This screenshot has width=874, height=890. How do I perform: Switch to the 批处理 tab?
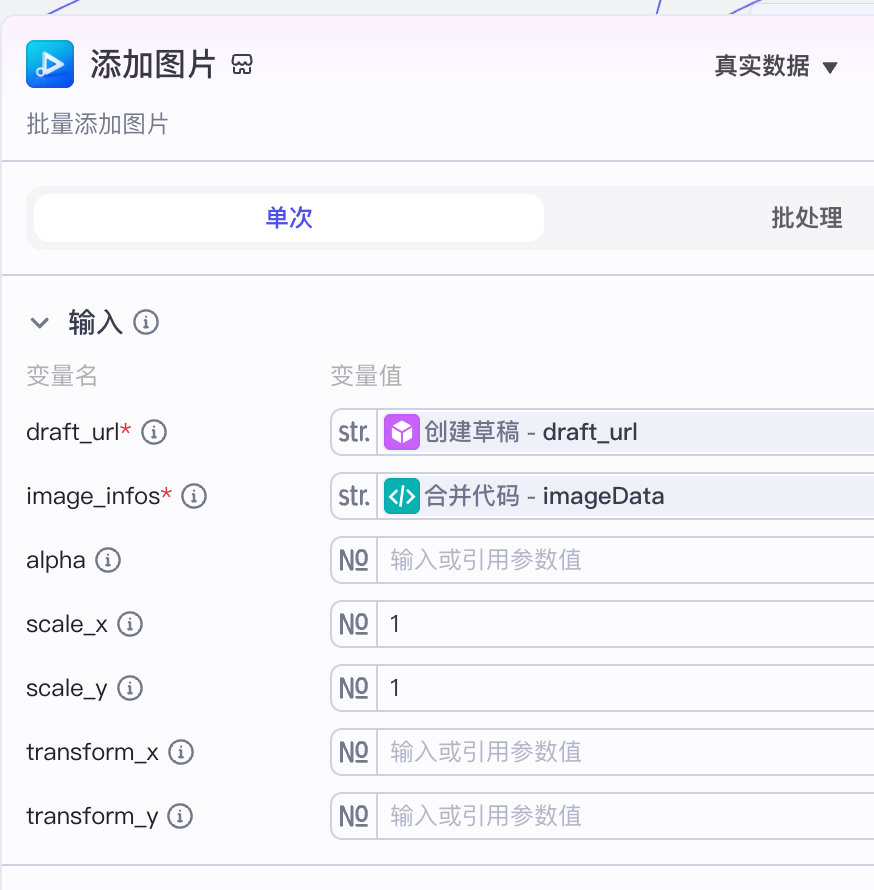[x=806, y=218]
